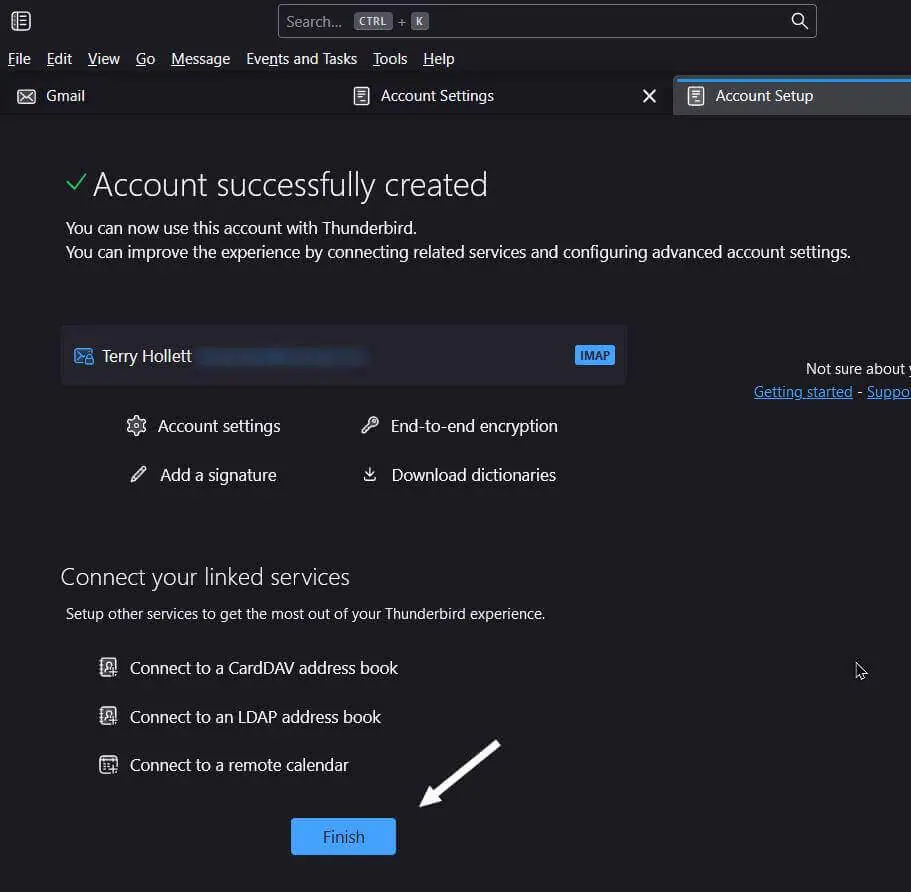Open the Tools menu

[390, 59]
